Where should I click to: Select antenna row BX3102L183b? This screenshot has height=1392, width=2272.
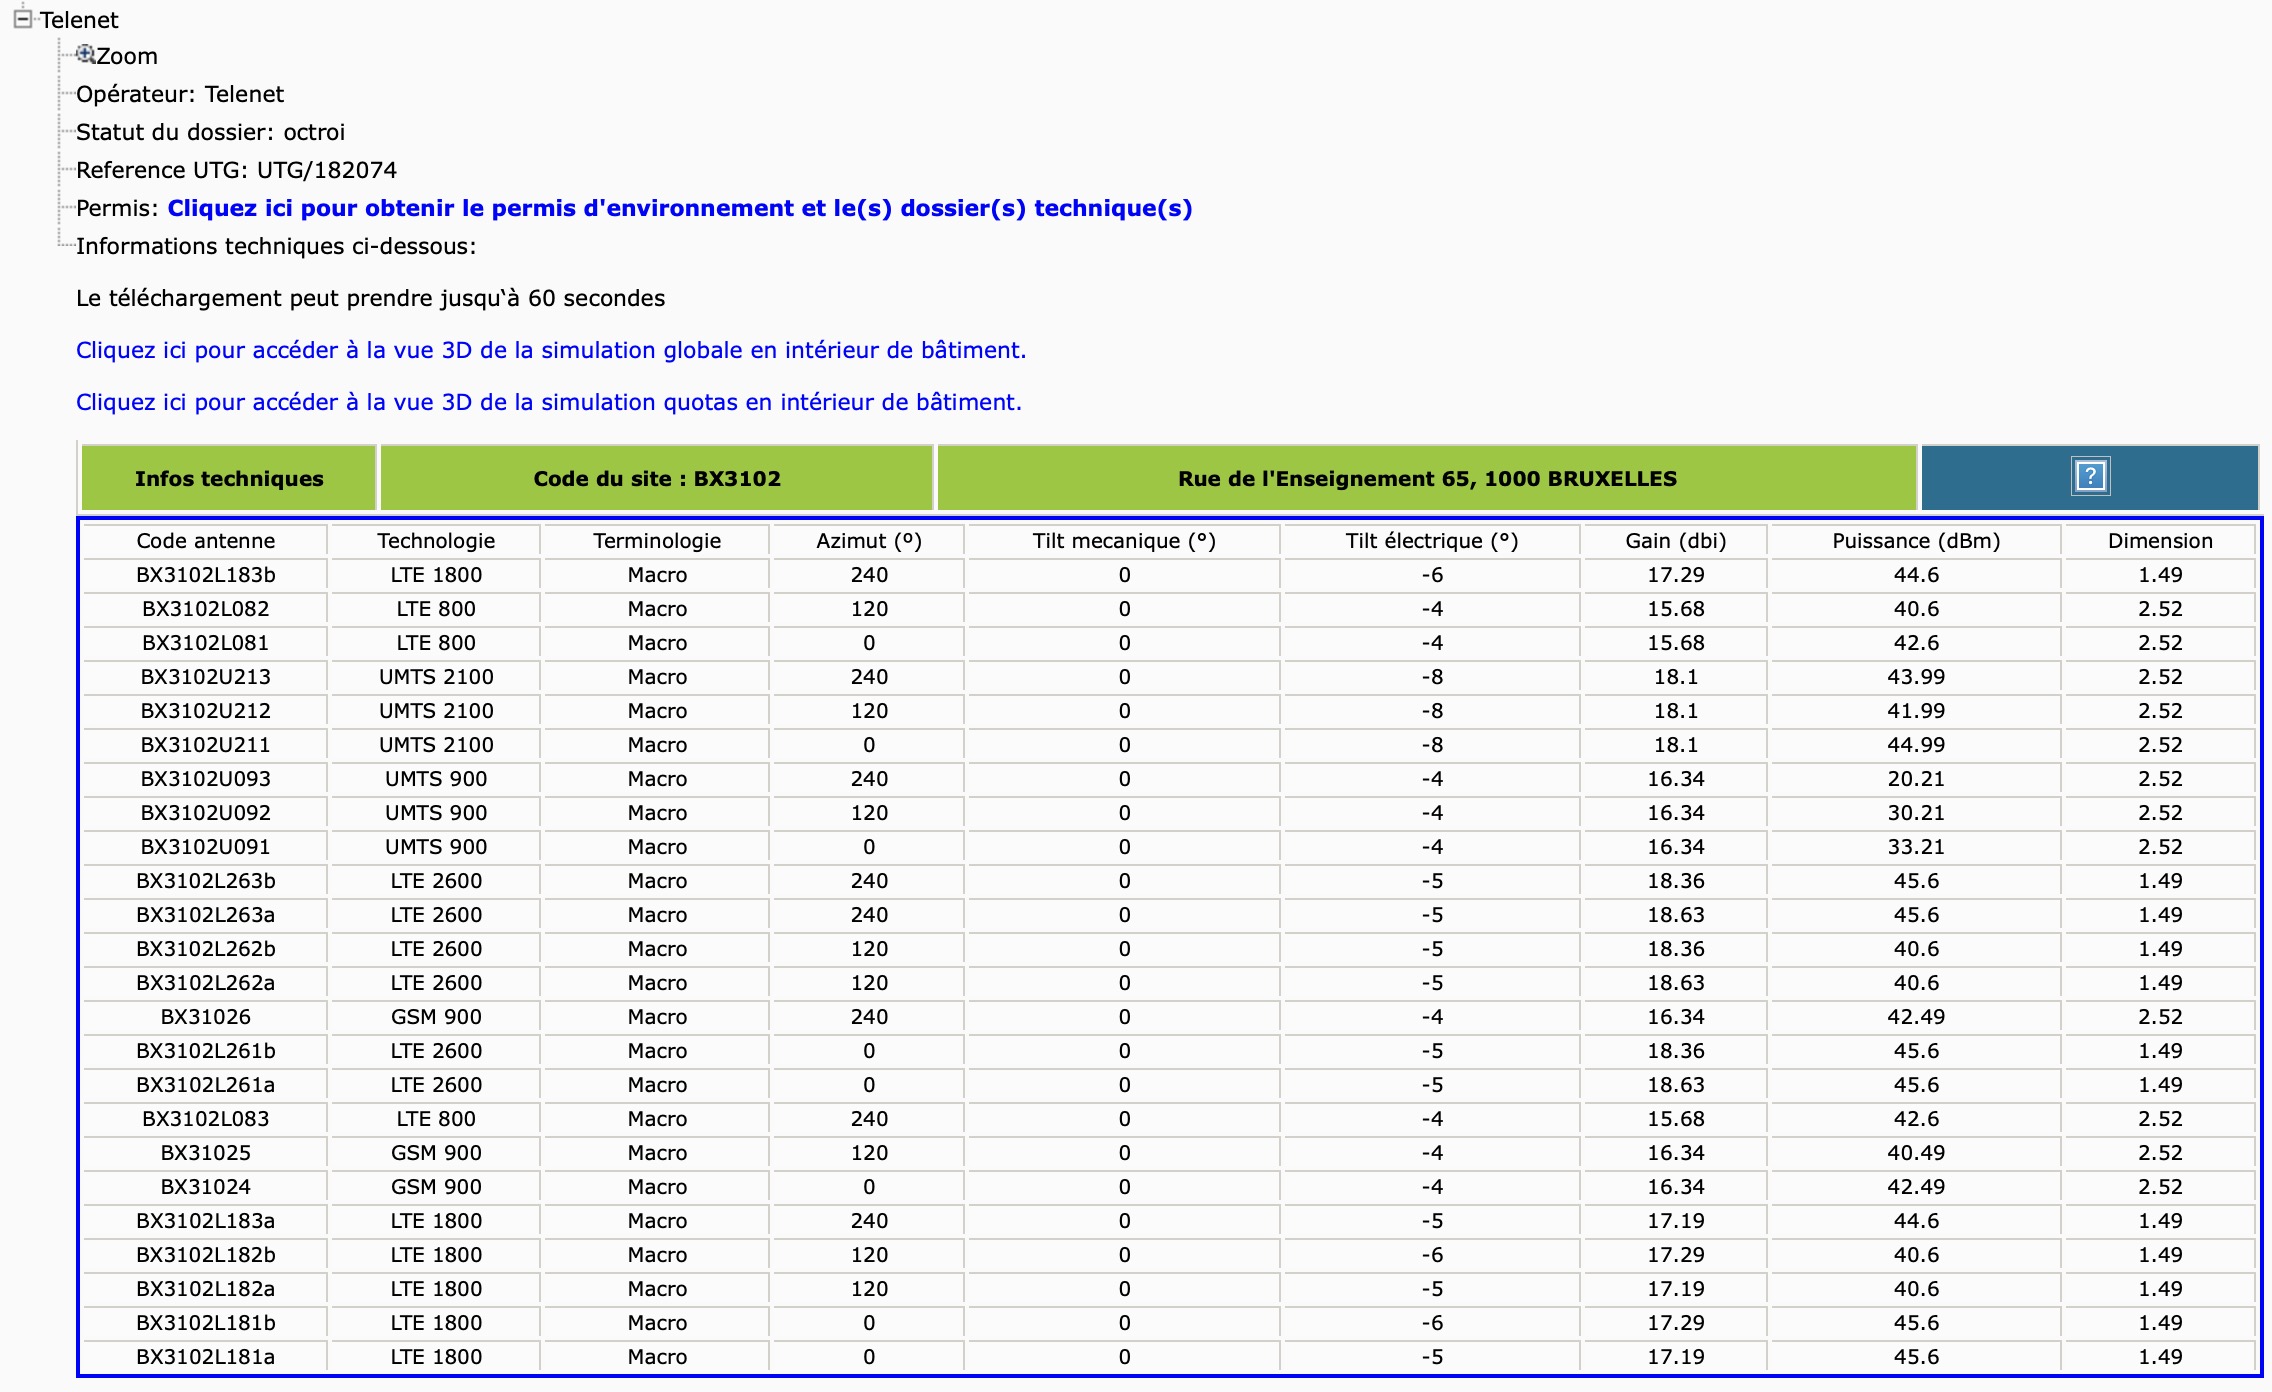[x=1169, y=575]
